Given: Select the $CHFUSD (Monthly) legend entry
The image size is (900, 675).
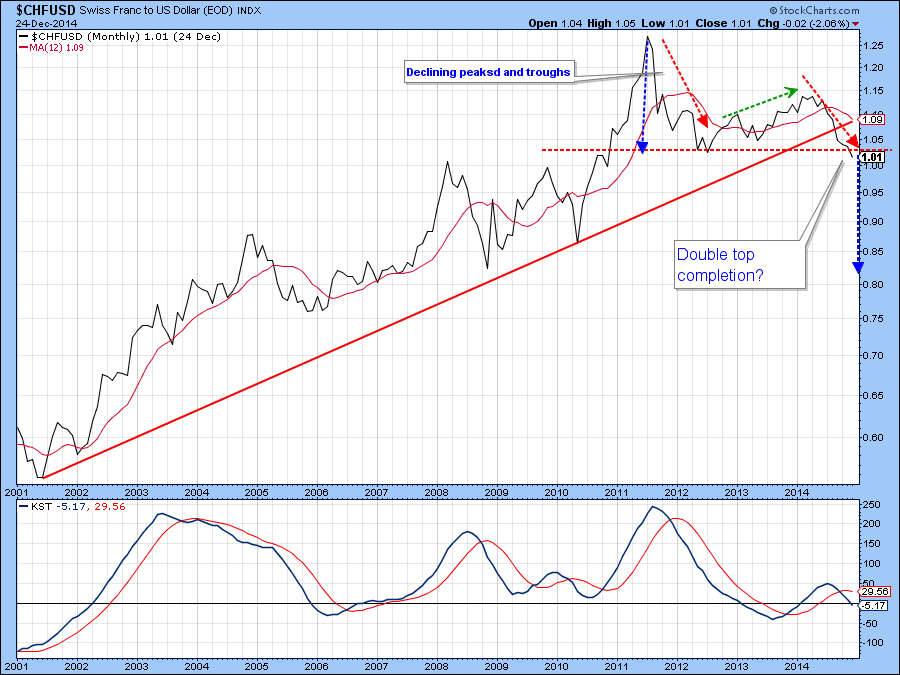Looking at the screenshot, I should (120, 37).
